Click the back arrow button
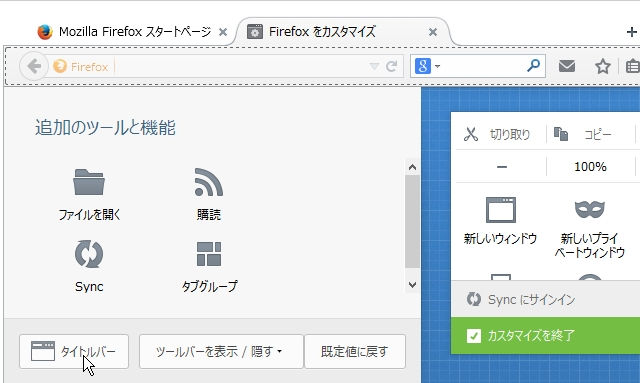Screen dimensions: 640x383 click(x=34, y=66)
